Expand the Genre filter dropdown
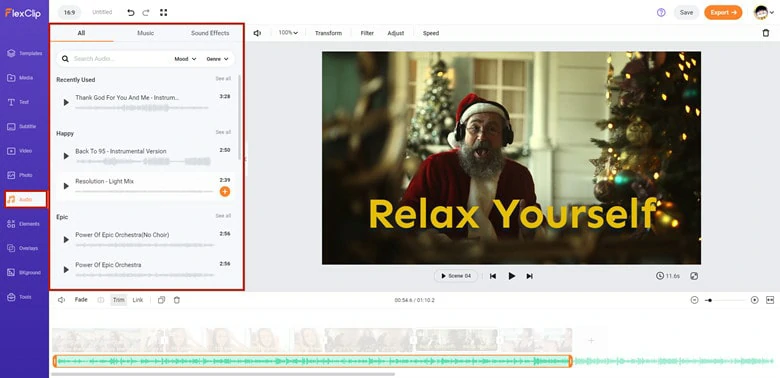This screenshot has height=378, width=780. coord(217,59)
